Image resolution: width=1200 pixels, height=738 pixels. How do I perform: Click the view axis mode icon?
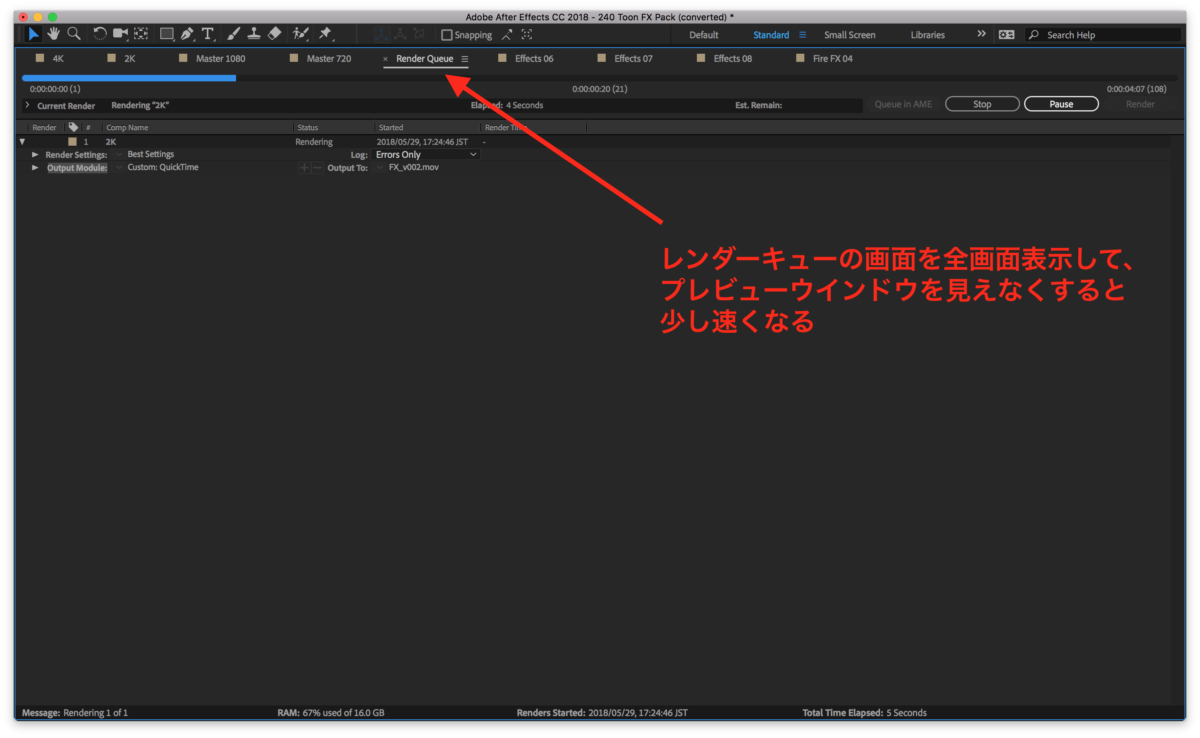pyautogui.click(x=418, y=34)
